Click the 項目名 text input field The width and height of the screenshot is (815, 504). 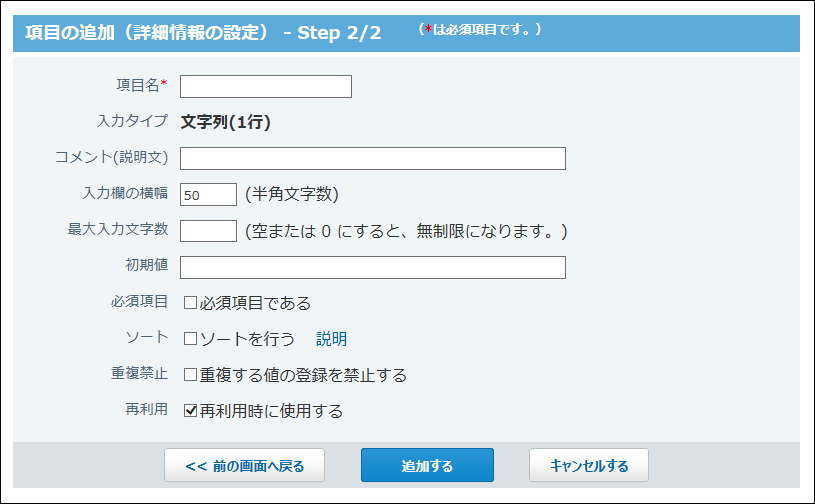point(266,86)
